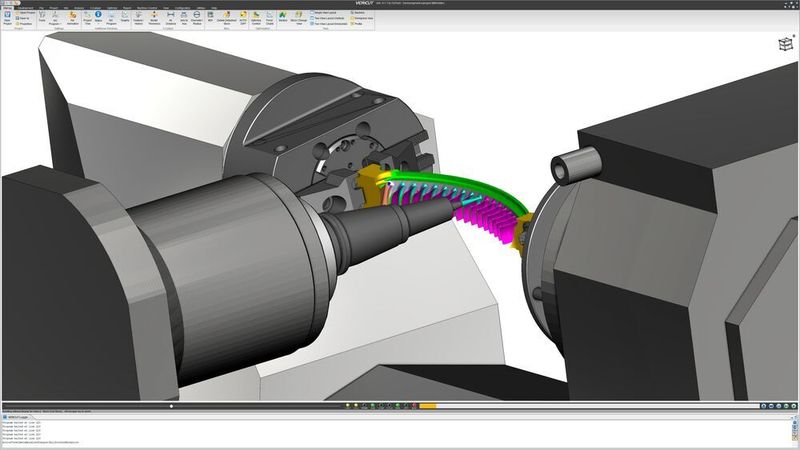Click the Workpiece View button
The image size is (800, 450).
(363, 18)
